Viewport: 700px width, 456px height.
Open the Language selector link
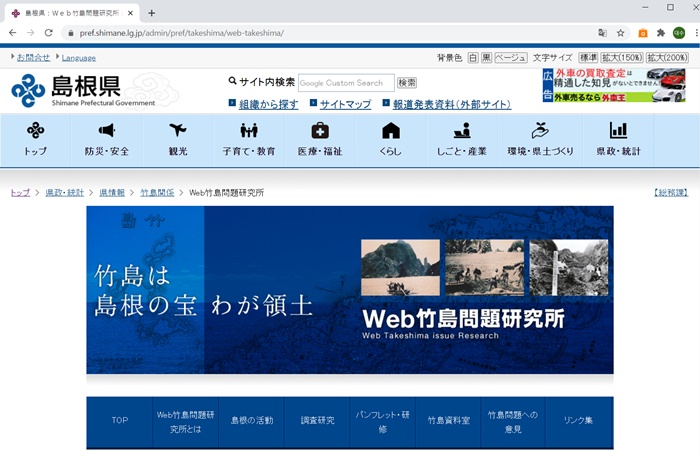[x=79, y=58]
